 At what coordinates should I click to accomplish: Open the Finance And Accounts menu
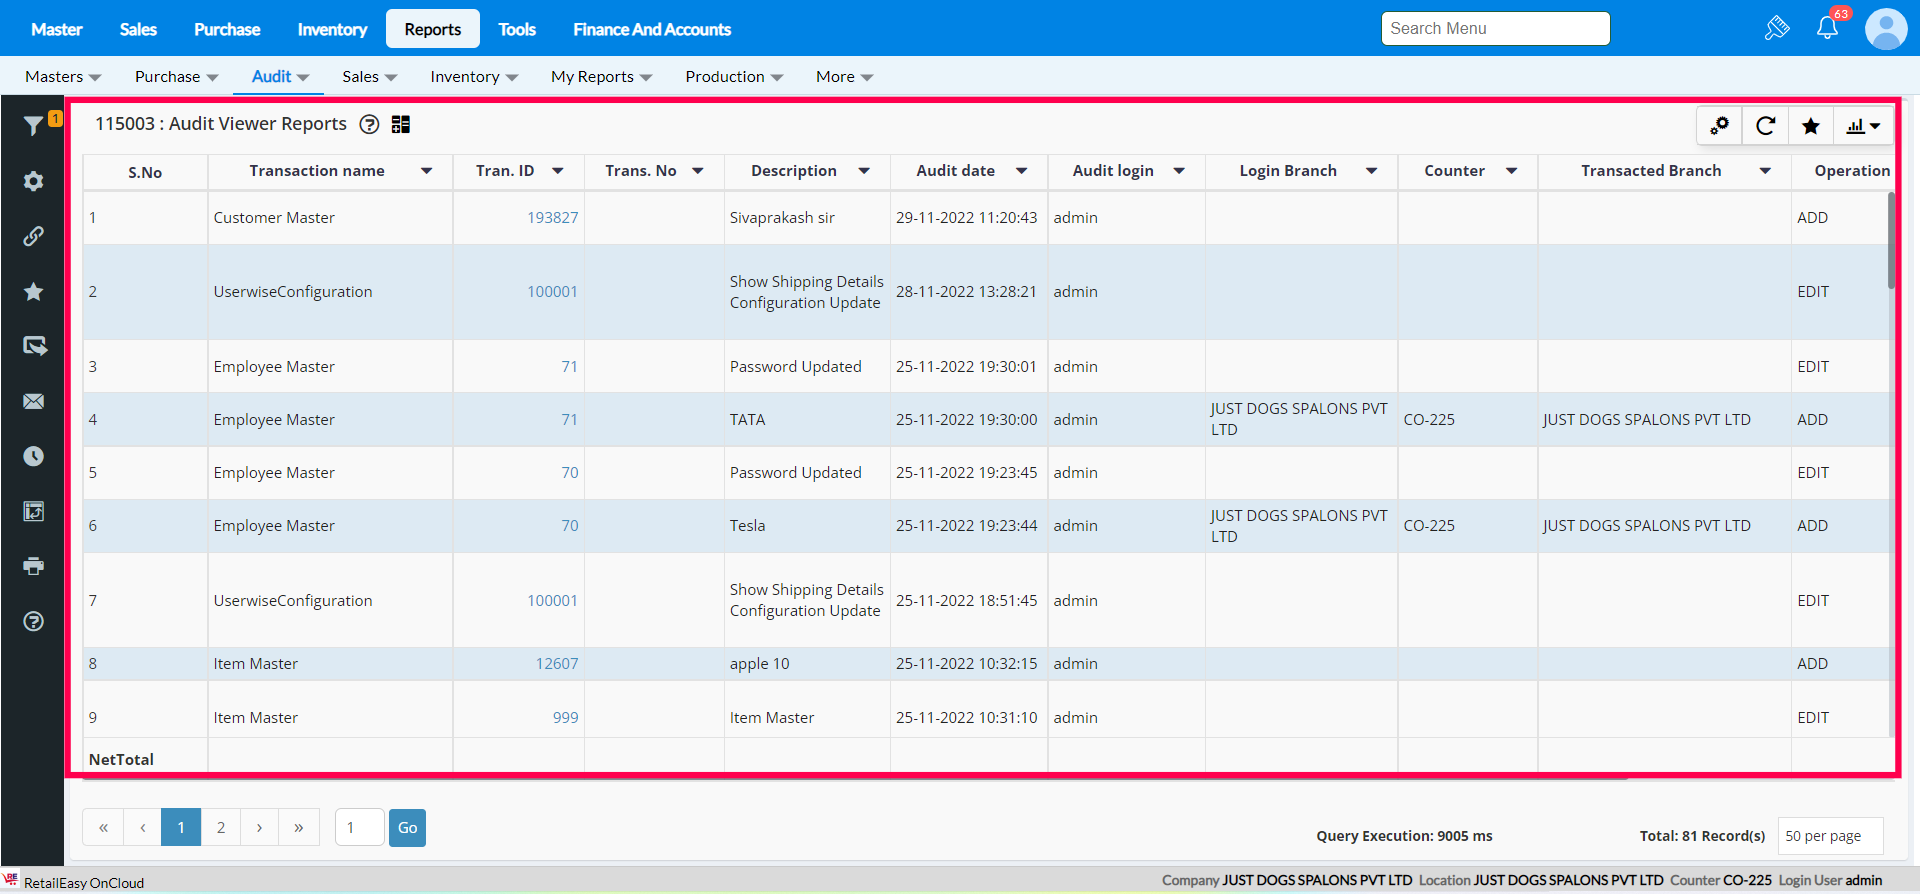tap(652, 29)
